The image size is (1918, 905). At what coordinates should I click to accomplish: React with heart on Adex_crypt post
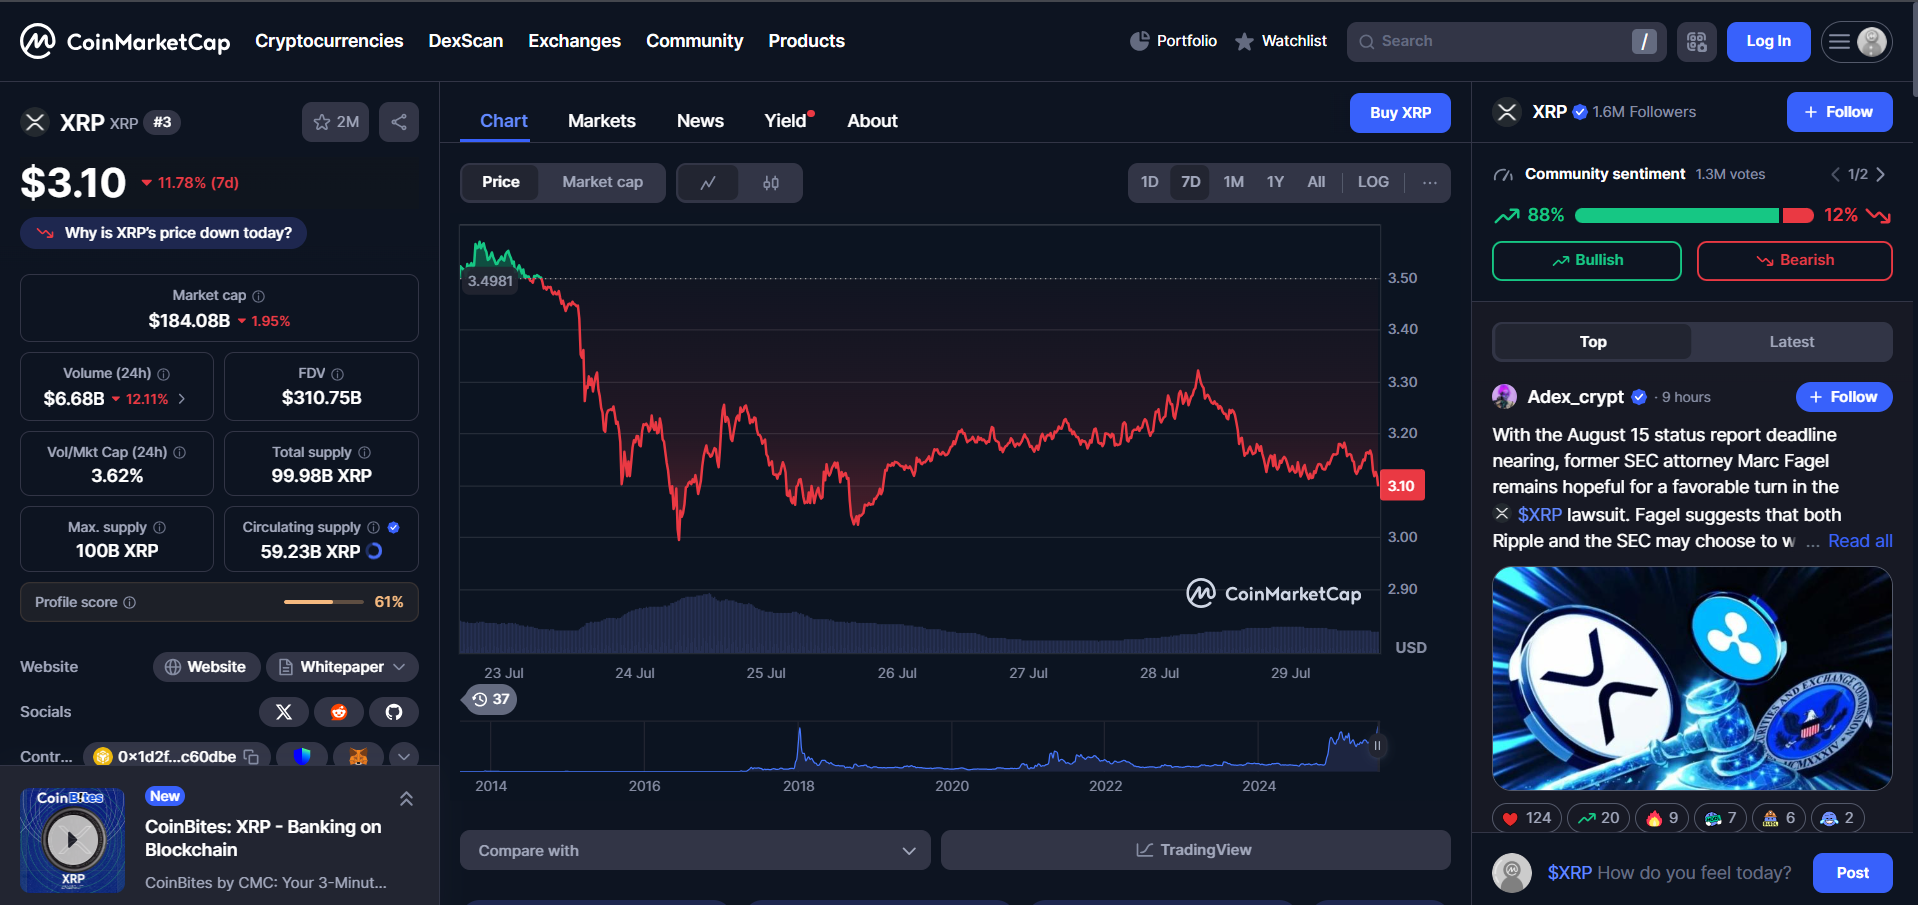pos(1526,818)
